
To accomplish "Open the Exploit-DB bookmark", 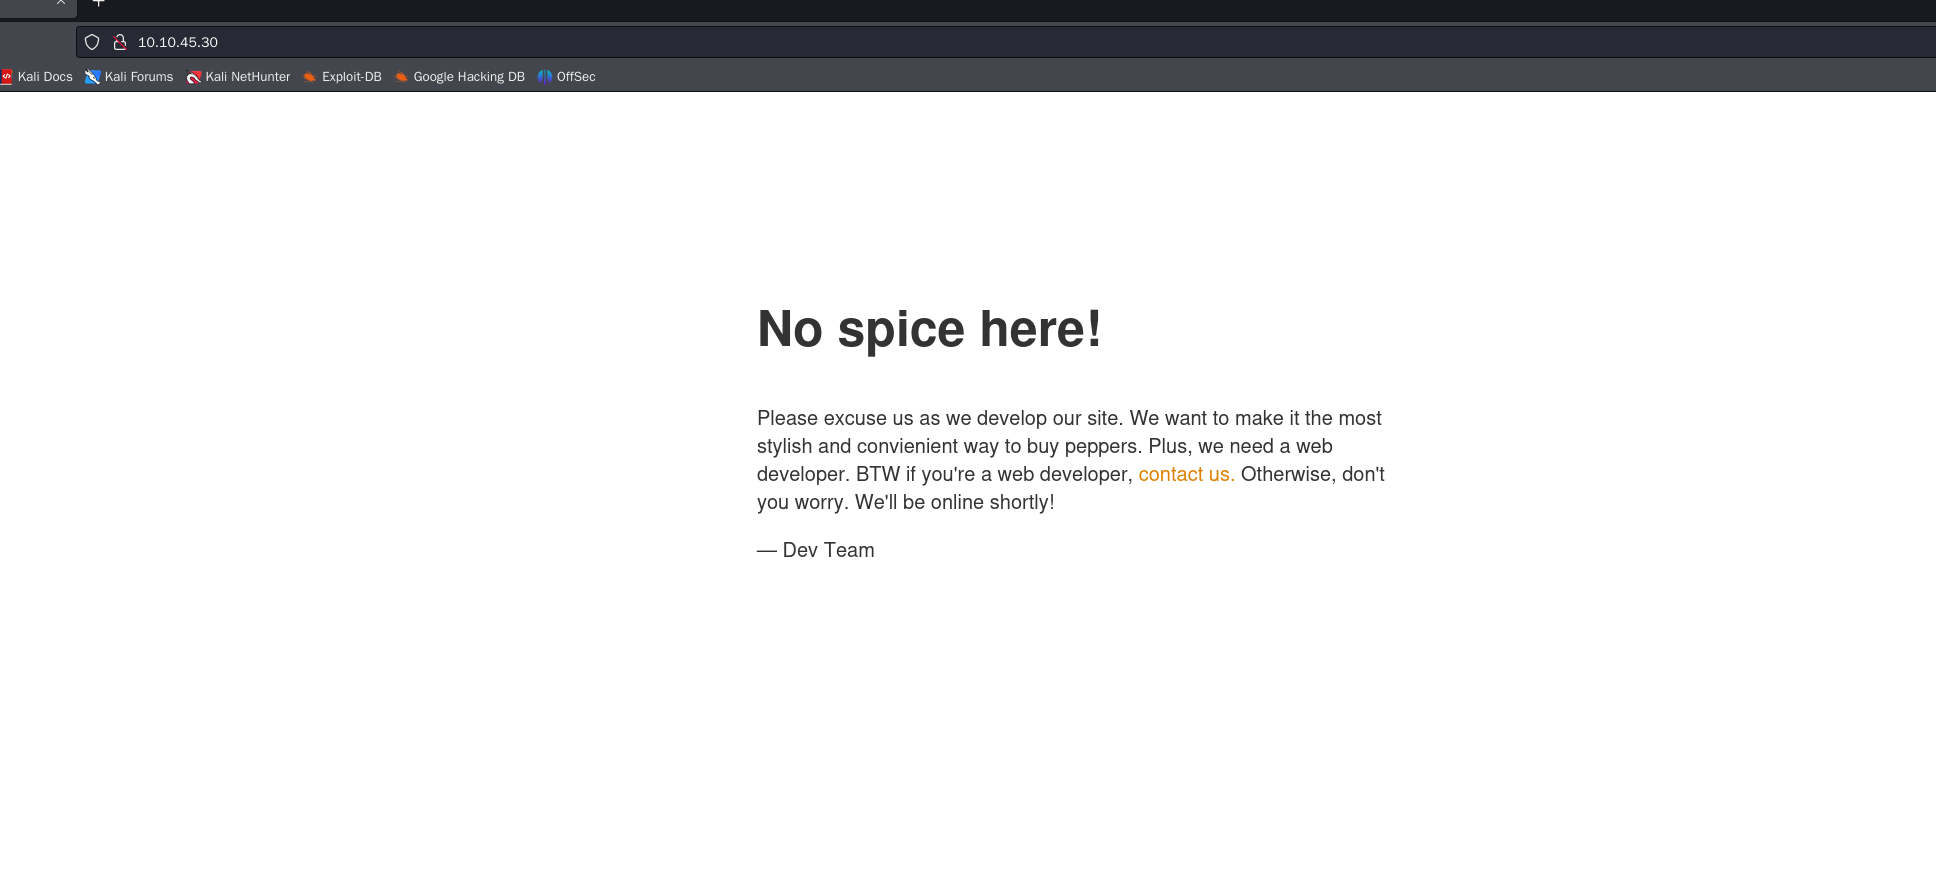I will pos(342,77).
